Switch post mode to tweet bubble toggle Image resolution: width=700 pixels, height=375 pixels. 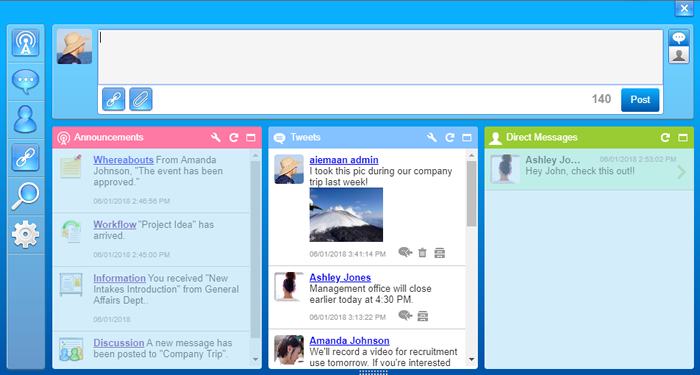(679, 38)
